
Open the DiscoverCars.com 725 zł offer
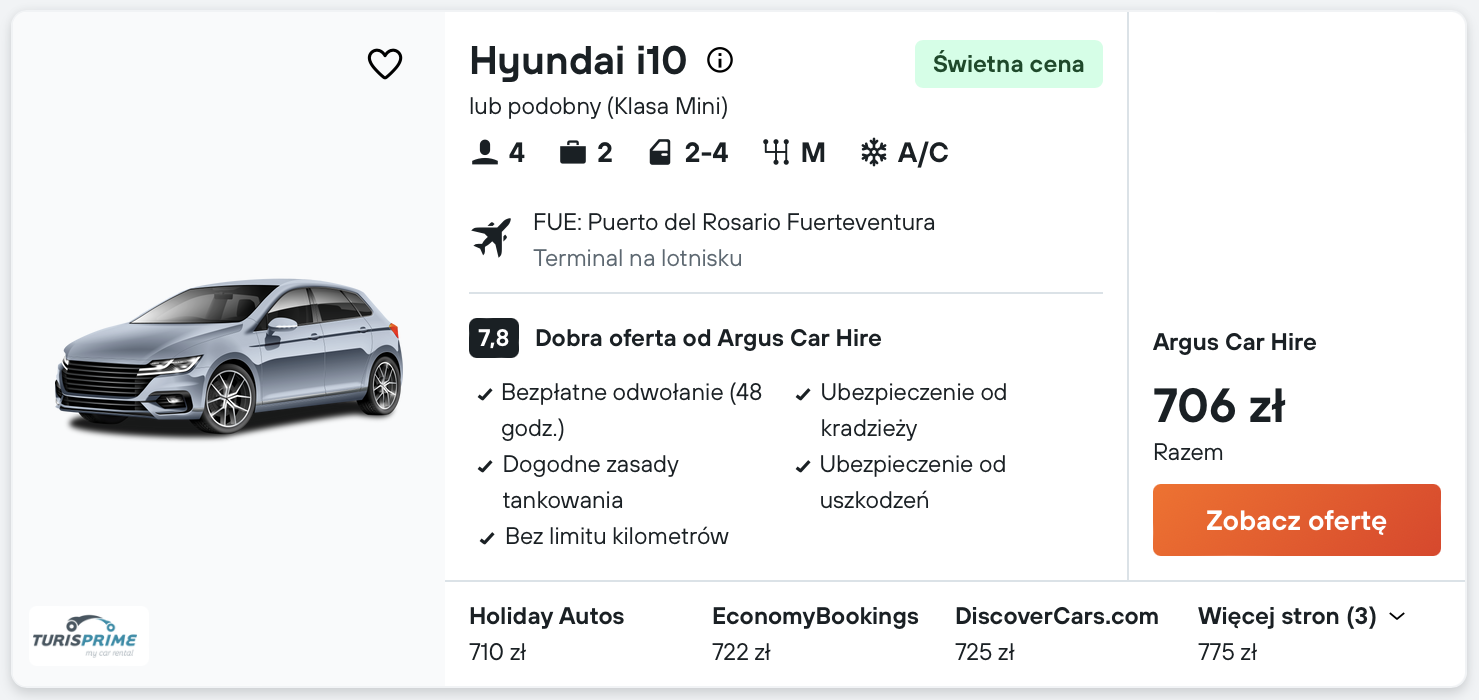[x=1057, y=634]
